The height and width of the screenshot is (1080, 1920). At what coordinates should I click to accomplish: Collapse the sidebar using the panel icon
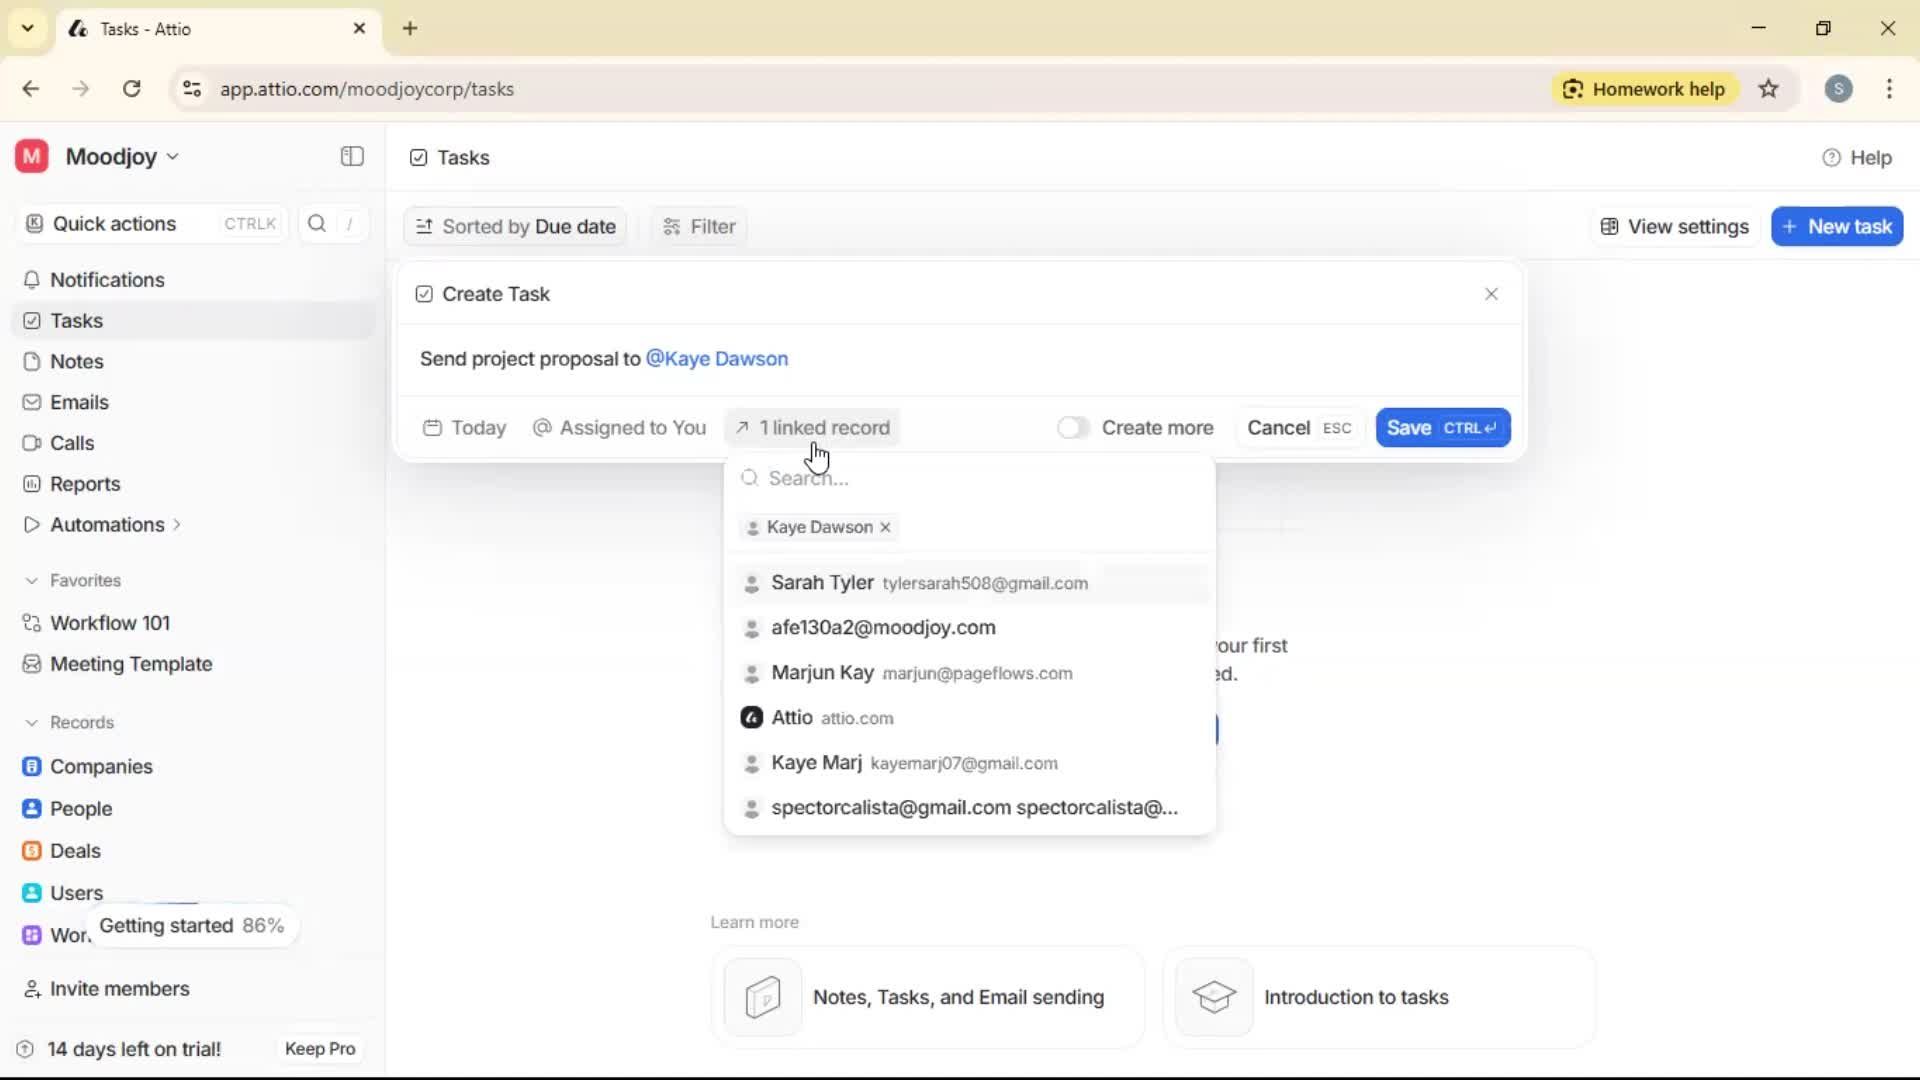(x=351, y=157)
